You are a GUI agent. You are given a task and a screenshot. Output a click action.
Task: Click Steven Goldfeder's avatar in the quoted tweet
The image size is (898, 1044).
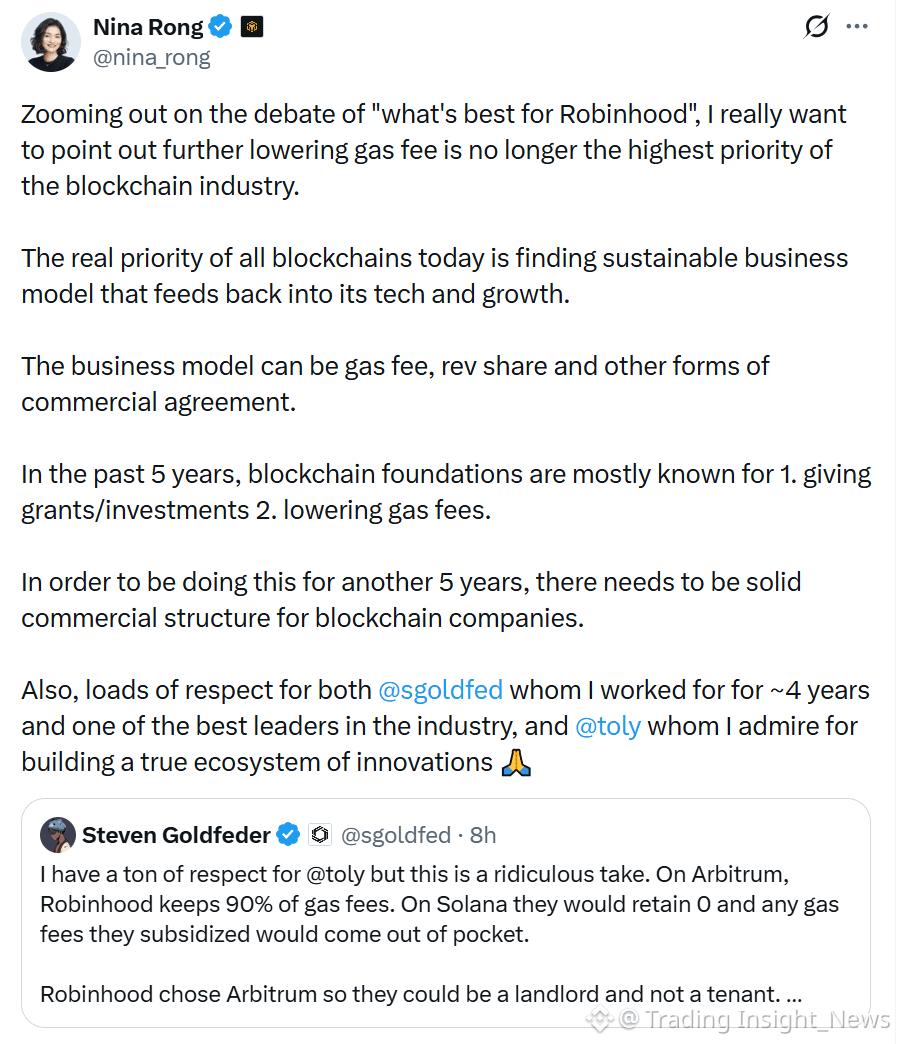pyautogui.click(x=58, y=835)
